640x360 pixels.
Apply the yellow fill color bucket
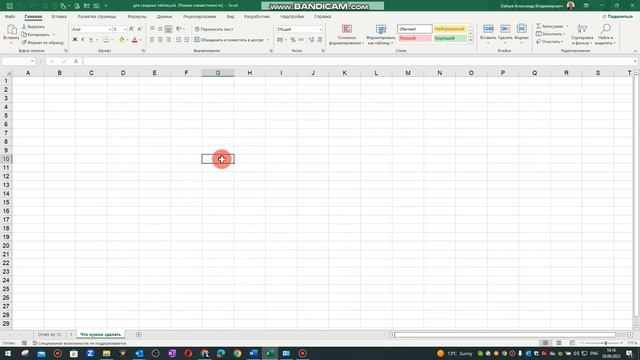click(x=122, y=40)
